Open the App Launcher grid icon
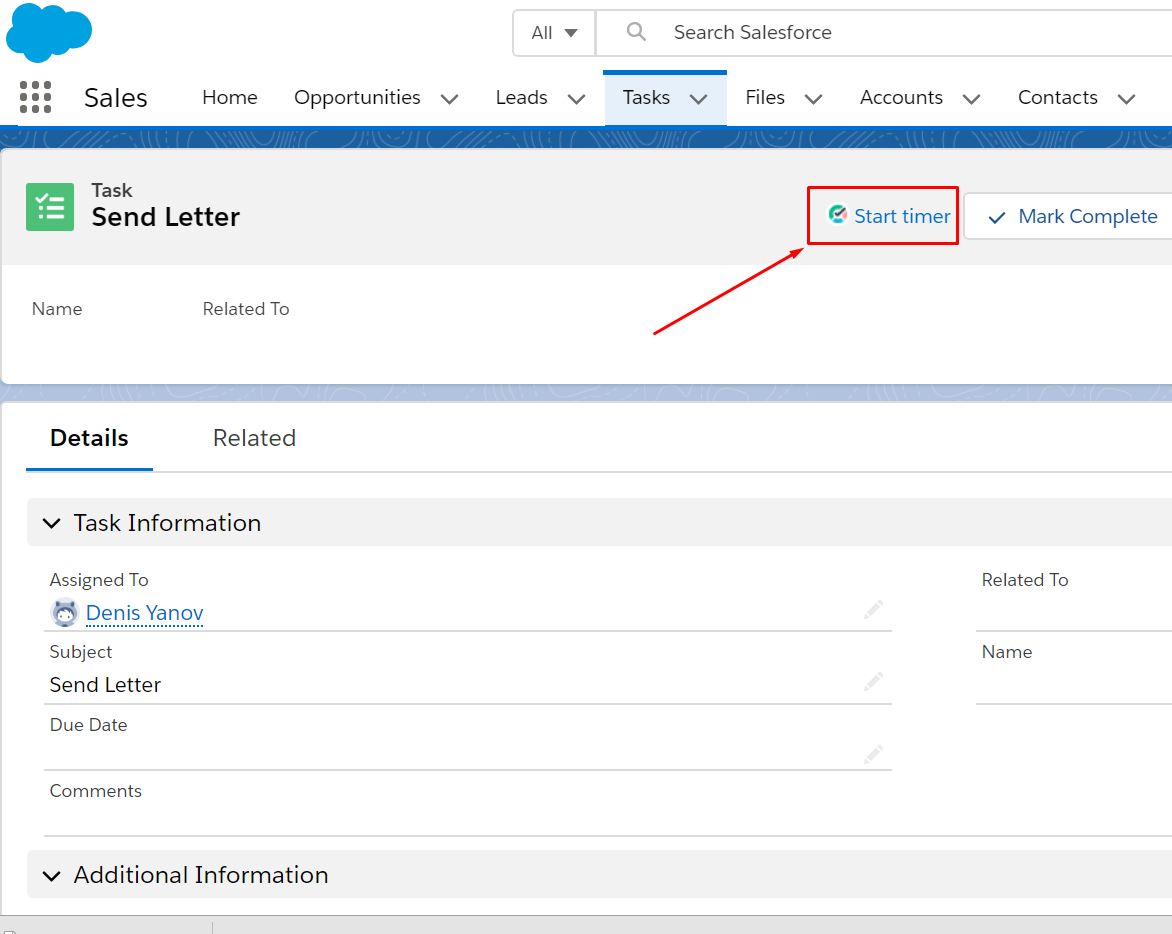Image resolution: width=1172 pixels, height=934 pixels. click(35, 97)
